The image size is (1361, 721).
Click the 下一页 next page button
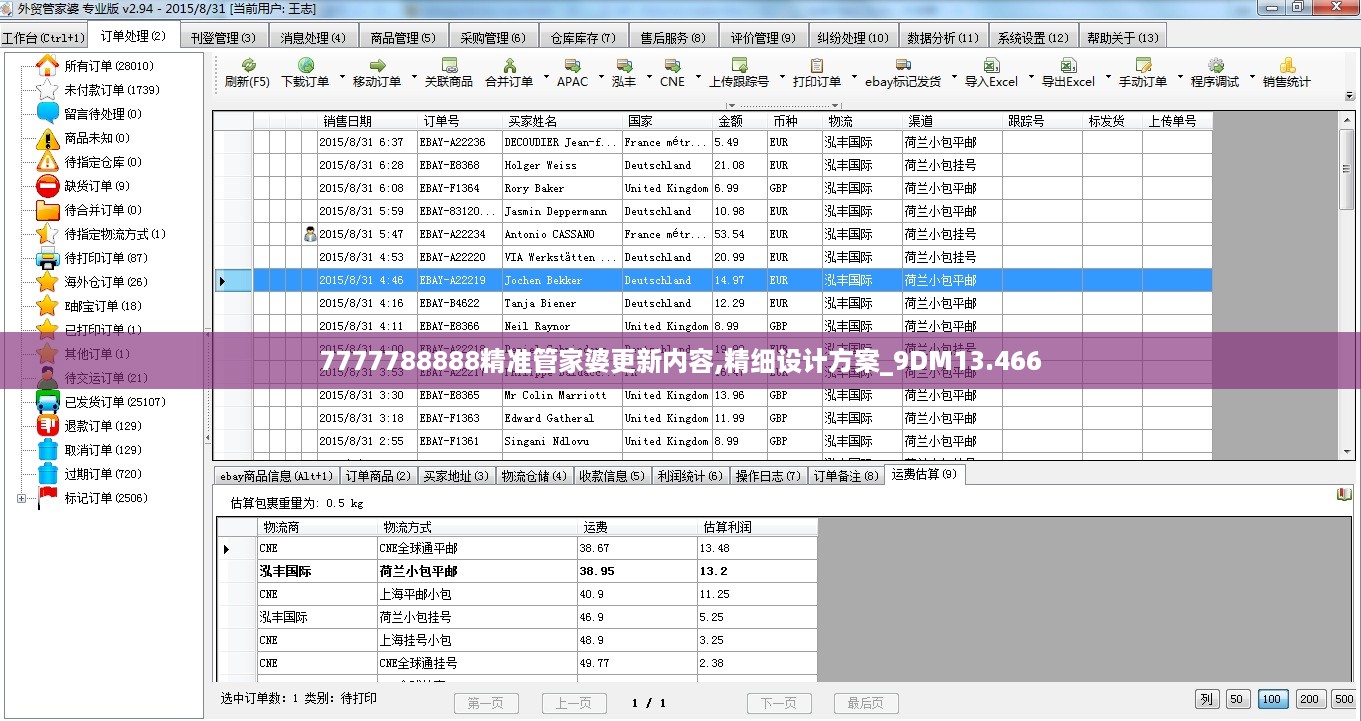point(779,703)
